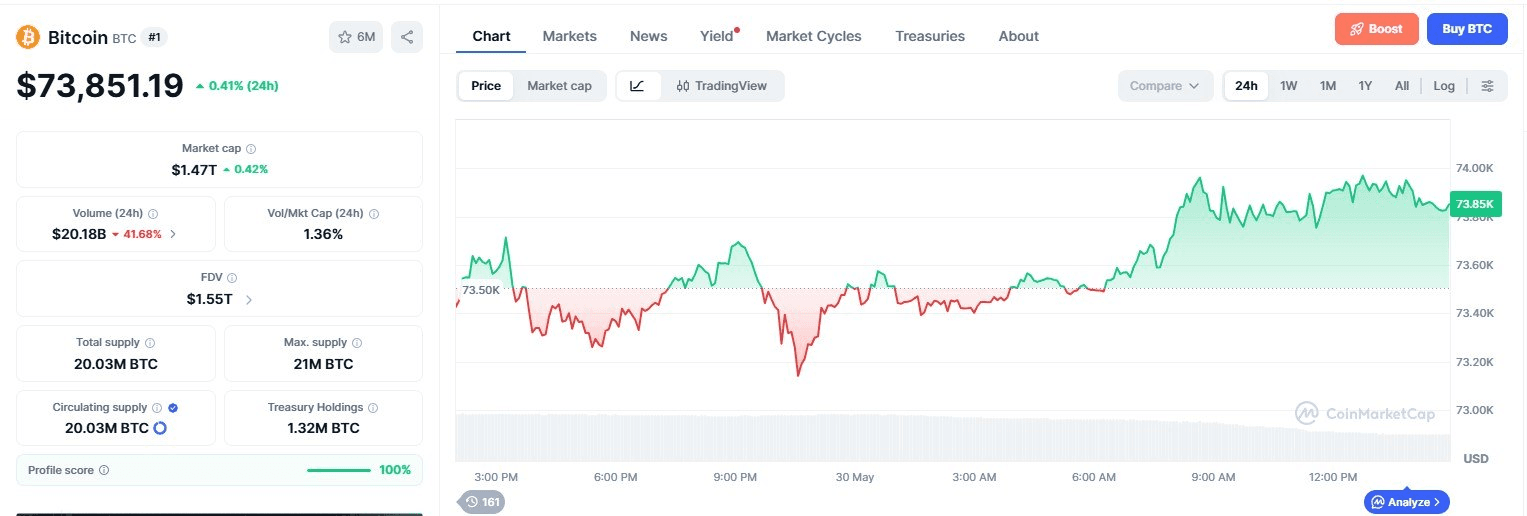Click the volume bars below the chart
Screen dimensions: 1527x516
(952, 437)
